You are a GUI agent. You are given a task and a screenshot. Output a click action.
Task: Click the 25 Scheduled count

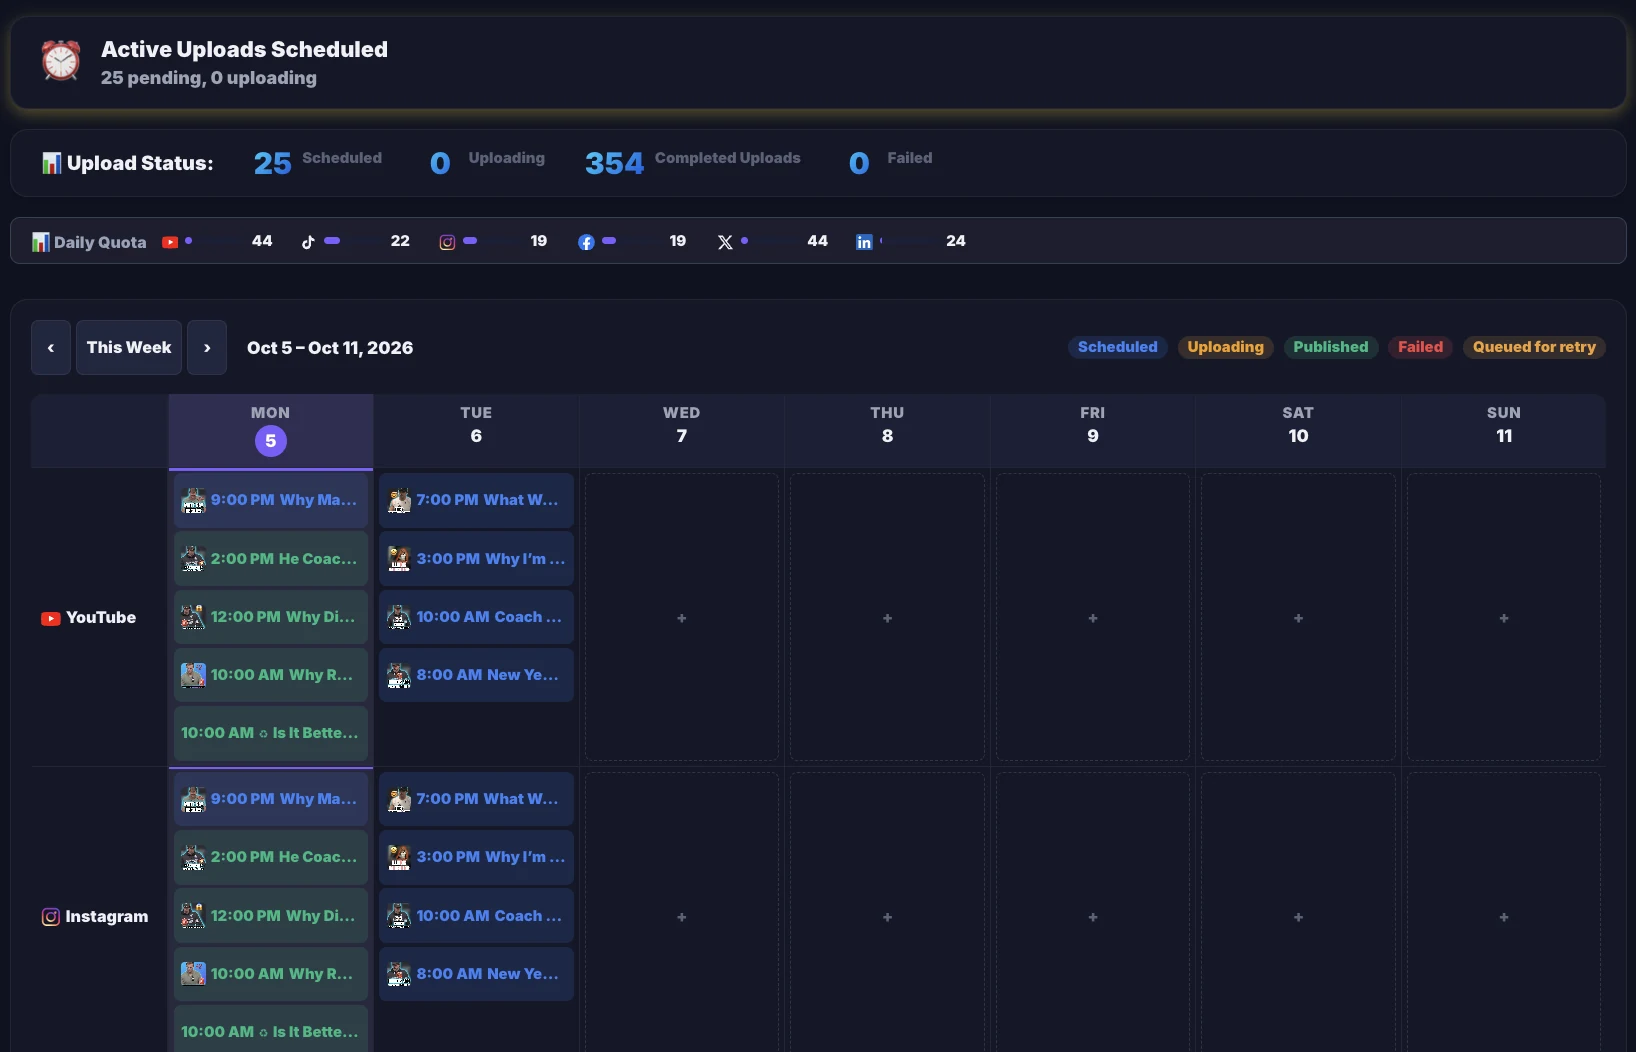coord(272,163)
